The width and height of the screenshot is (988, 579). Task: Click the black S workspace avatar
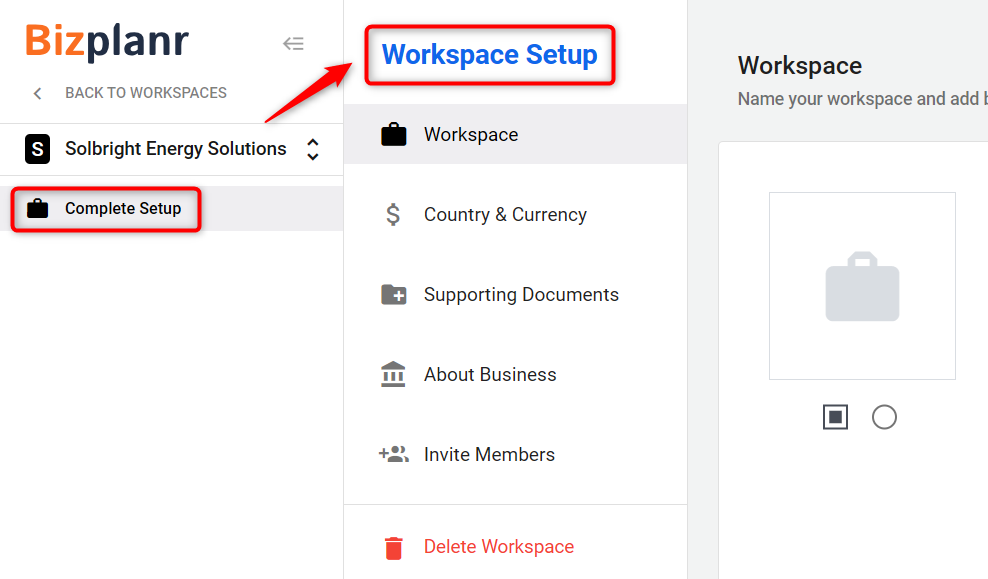point(37,149)
